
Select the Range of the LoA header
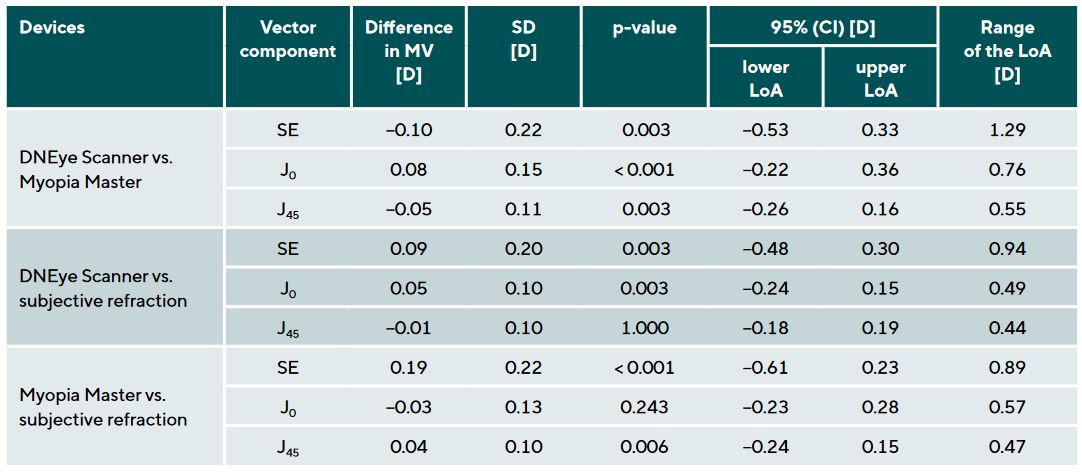click(x=1007, y=51)
